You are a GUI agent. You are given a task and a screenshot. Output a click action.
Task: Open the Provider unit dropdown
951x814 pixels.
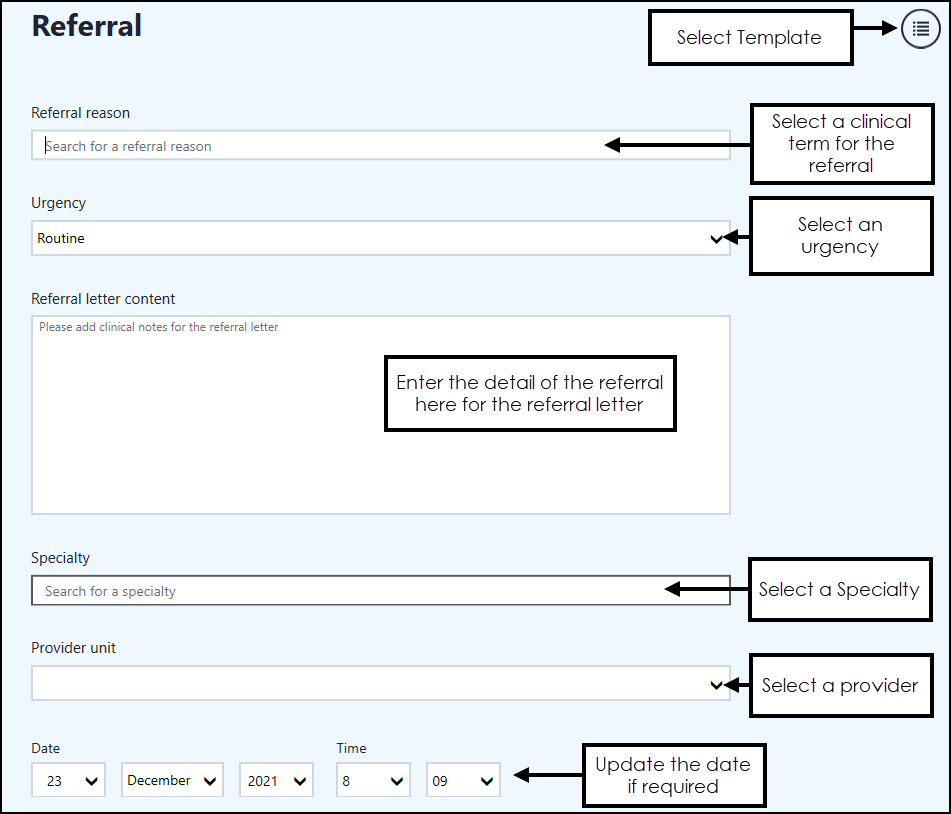[x=380, y=685]
